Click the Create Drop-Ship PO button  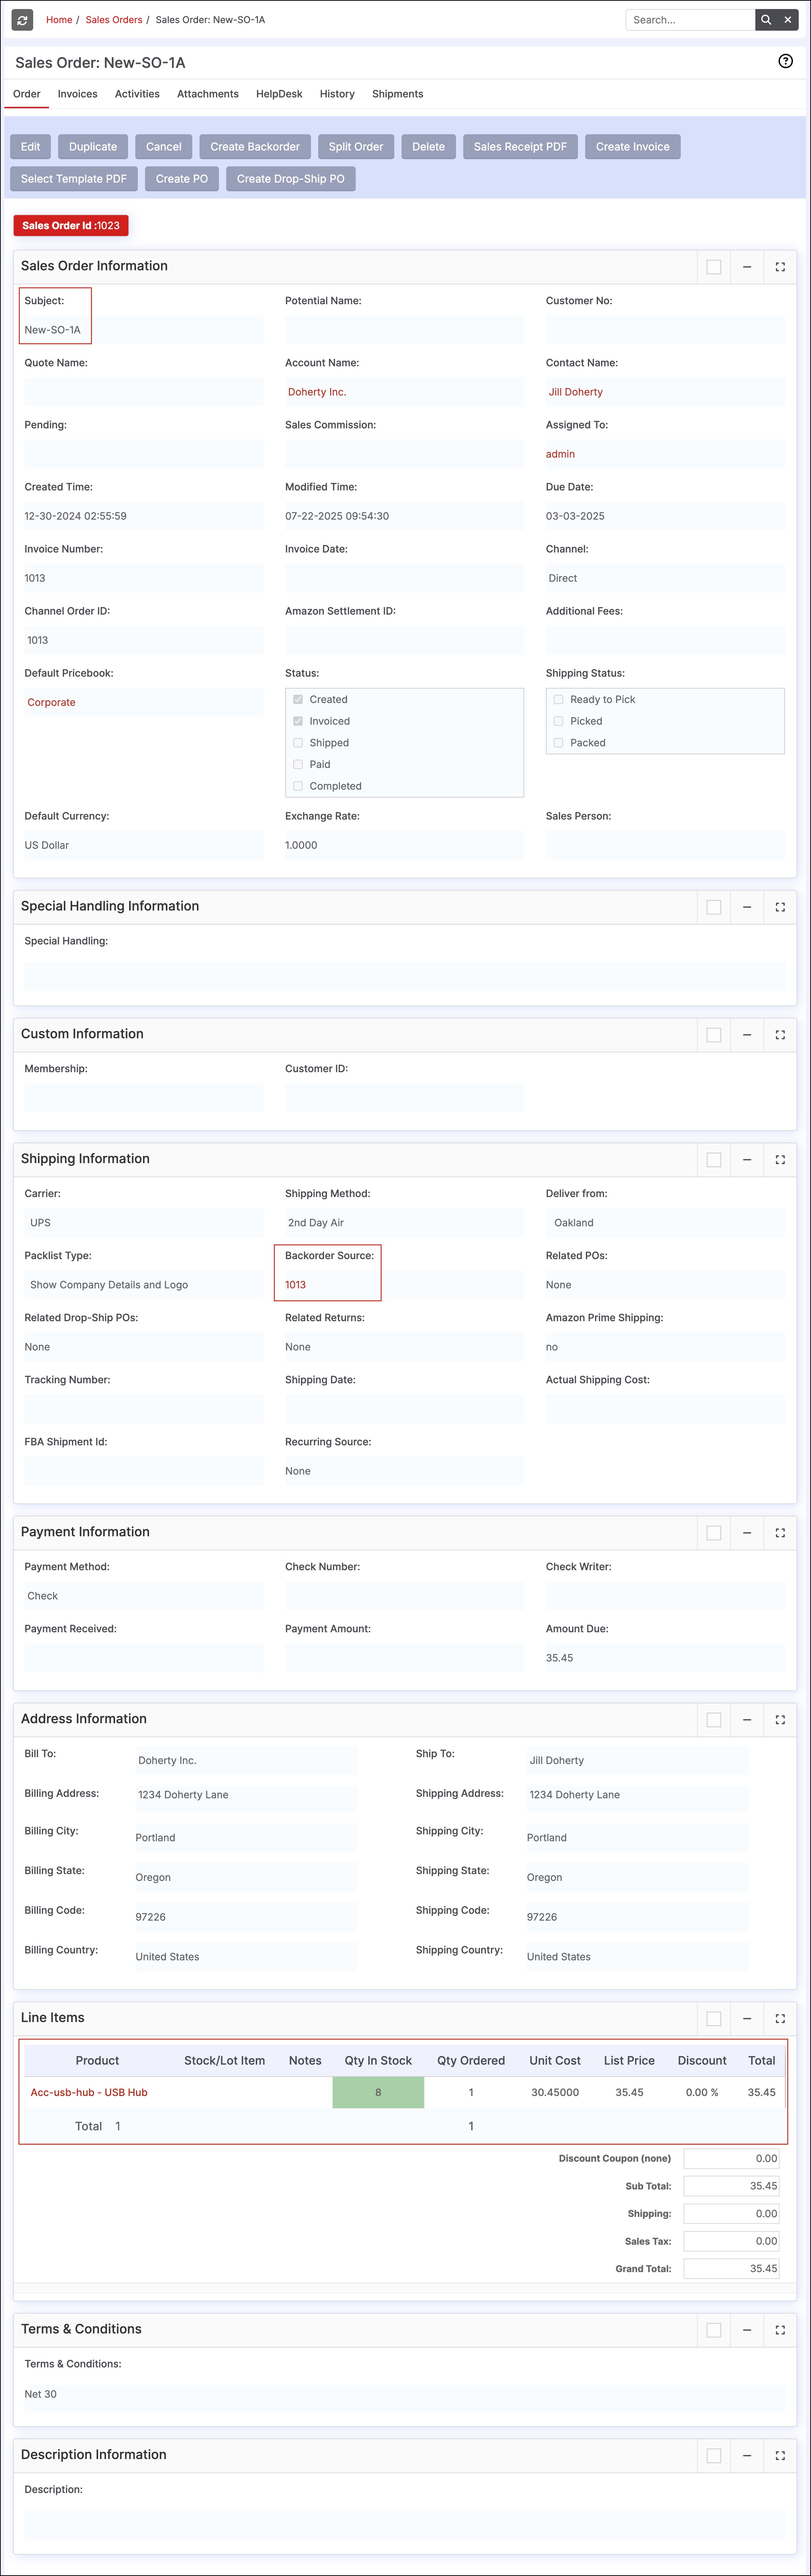pyautogui.click(x=291, y=179)
